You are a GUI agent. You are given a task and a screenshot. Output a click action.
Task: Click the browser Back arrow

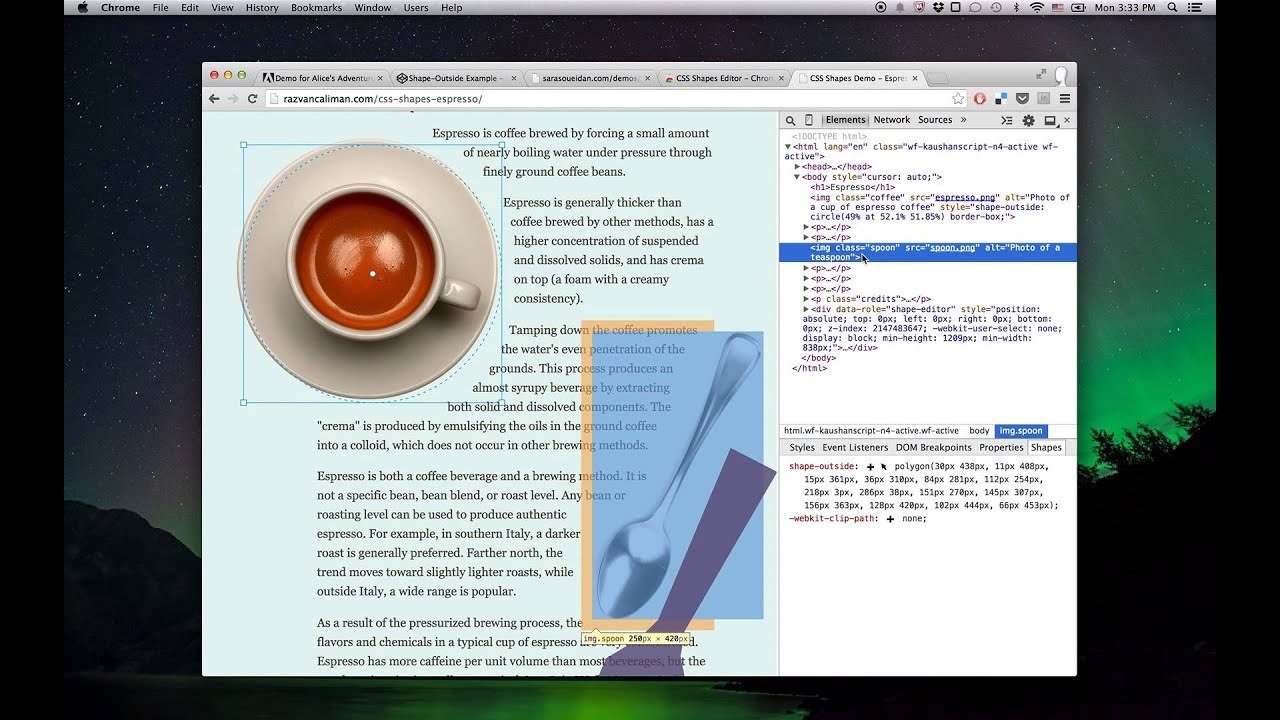[214, 99]
